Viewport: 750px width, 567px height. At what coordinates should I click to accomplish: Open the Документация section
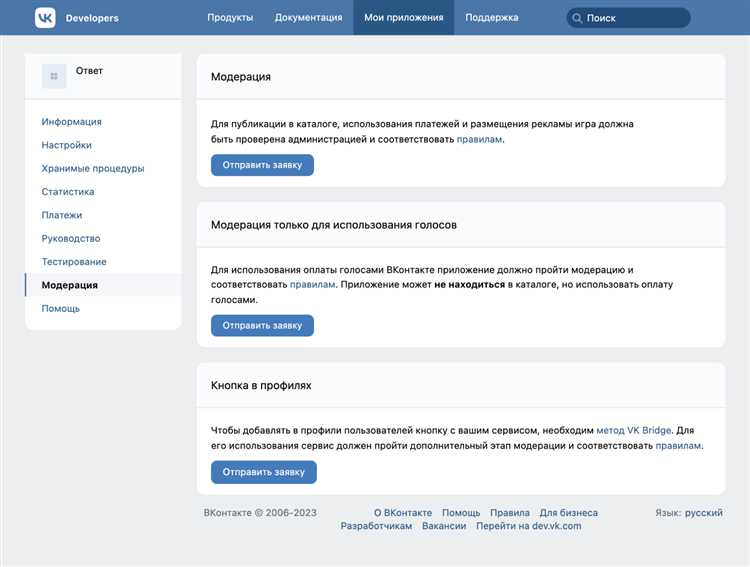(309, 18)
